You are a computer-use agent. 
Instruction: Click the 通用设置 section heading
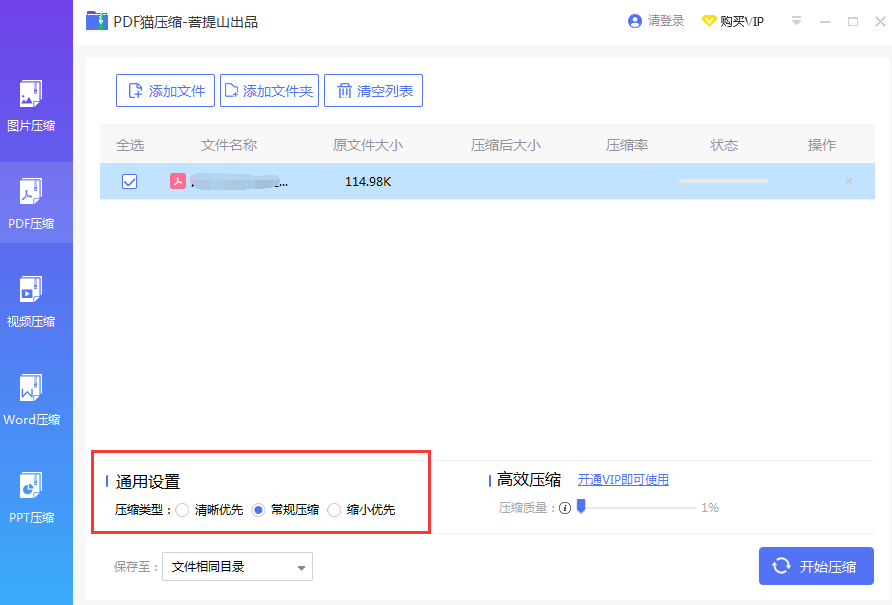pyautogui.click(x=148, y=481)
